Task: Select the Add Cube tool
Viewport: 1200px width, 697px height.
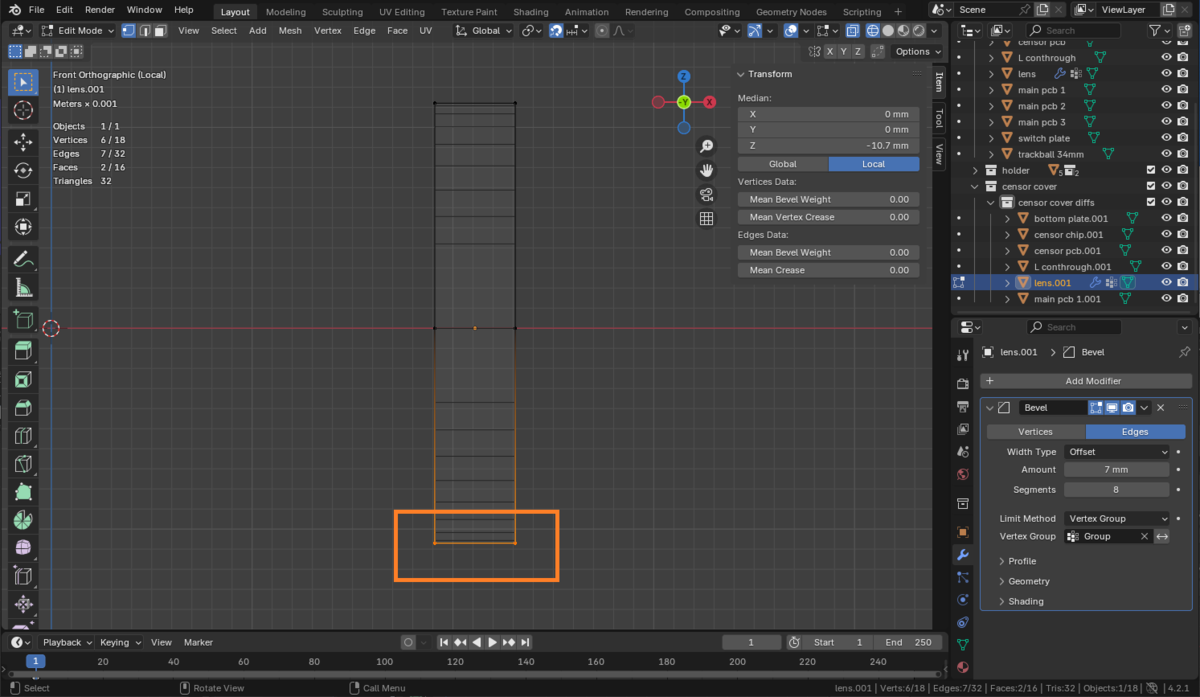Action: [x=22, y=320]
